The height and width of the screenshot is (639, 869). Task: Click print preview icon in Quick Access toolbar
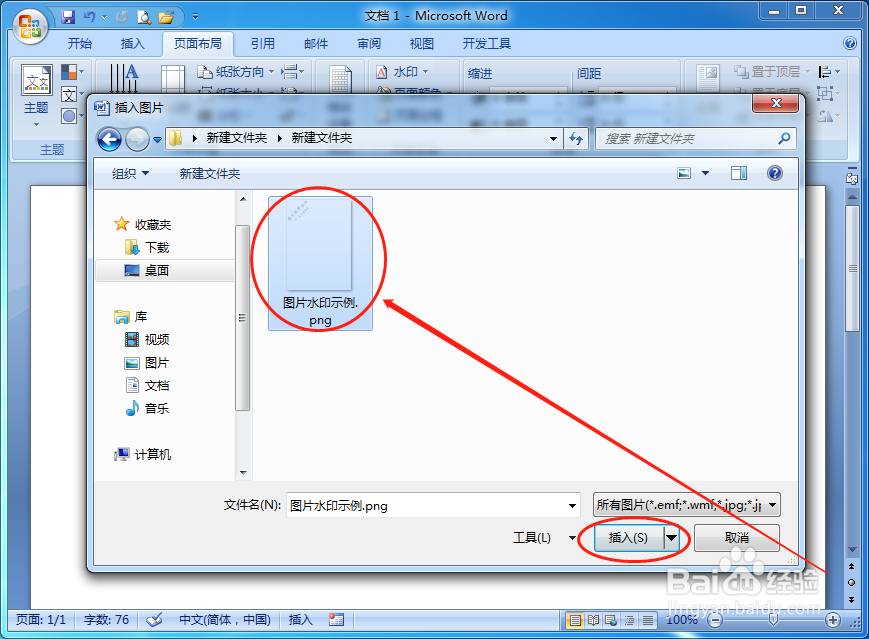[144, 17]
